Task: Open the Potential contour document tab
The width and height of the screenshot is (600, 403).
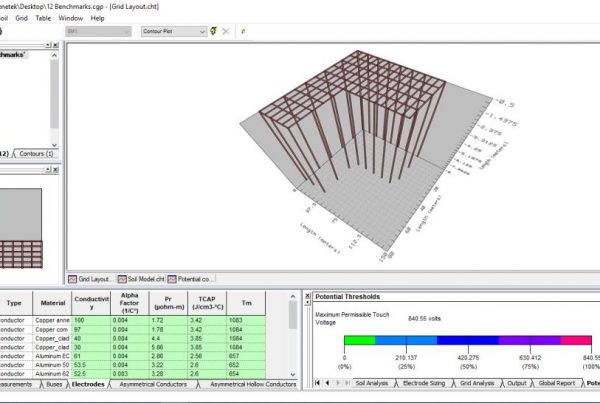Action: tap(191, 278)
